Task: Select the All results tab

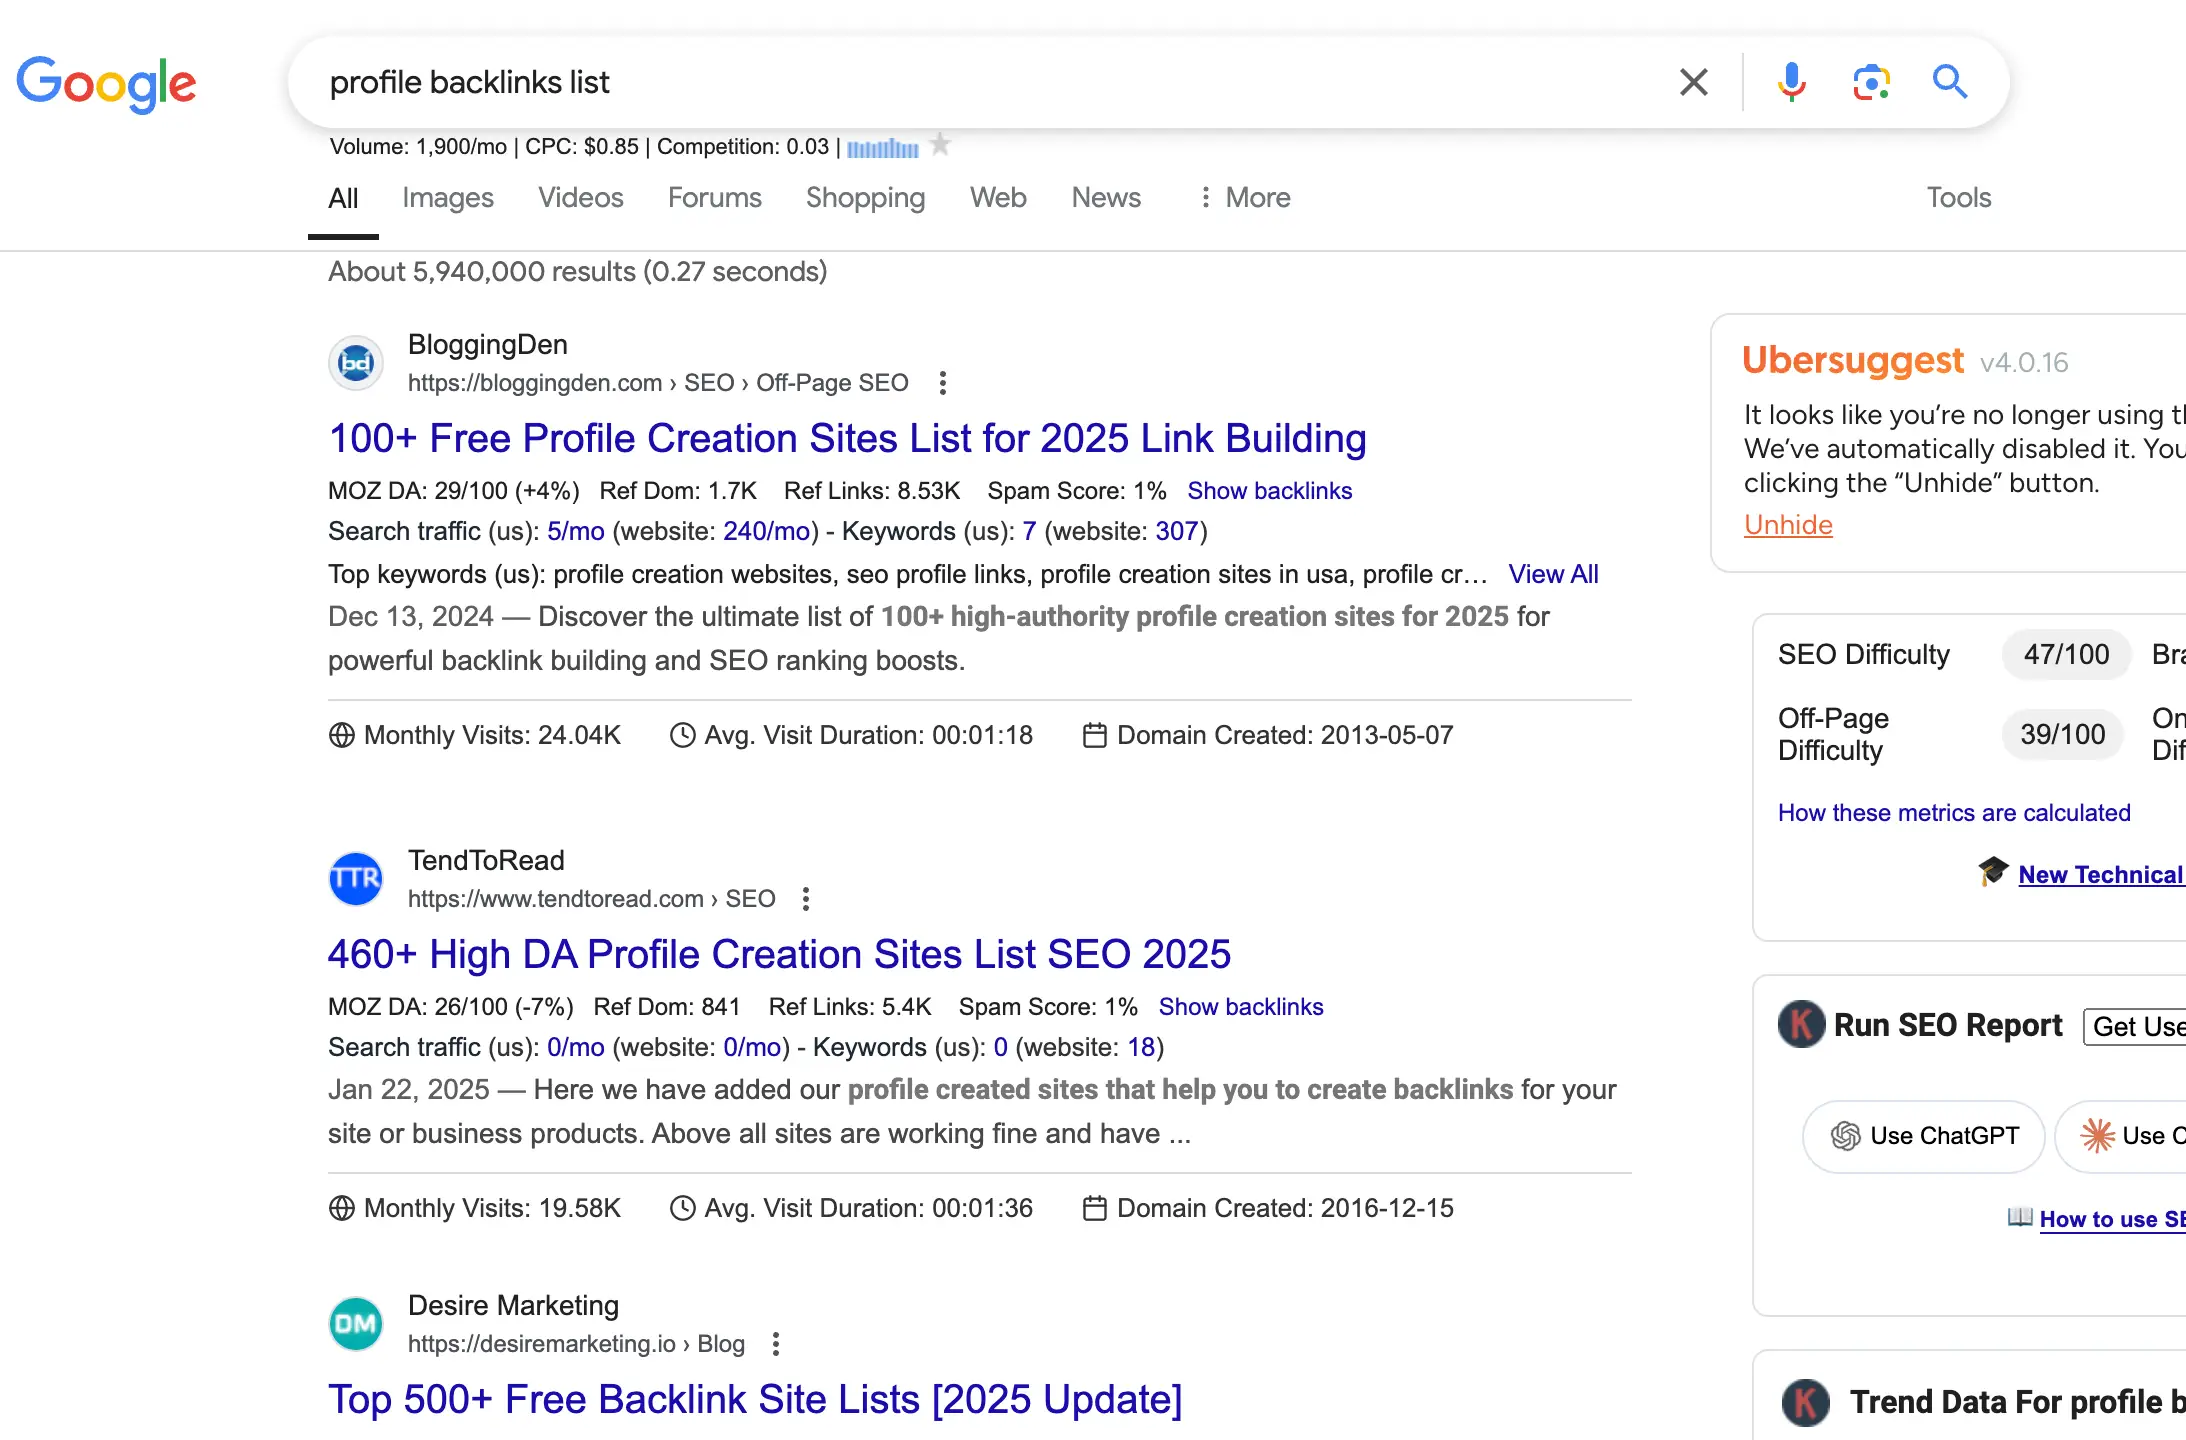Action: (x=343, y=198)
